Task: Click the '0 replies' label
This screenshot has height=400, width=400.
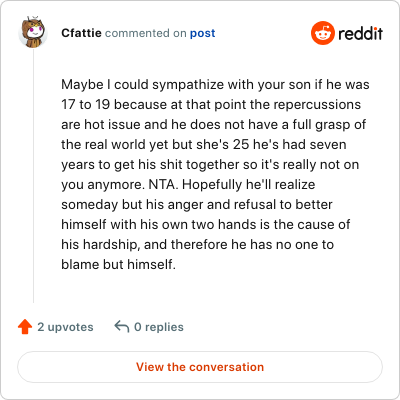Action: [159, 327]
